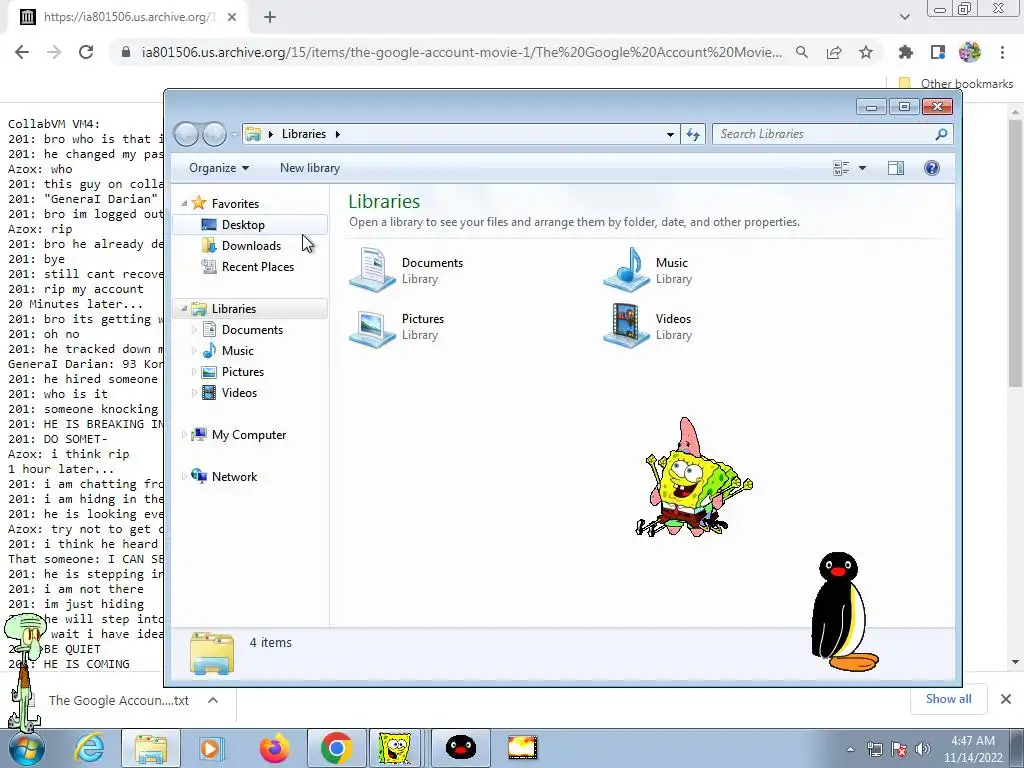Image resolution: width=1024 pixels, height=768 pixels.
Task: Open download item options chevron
Action: click(213, 700)
